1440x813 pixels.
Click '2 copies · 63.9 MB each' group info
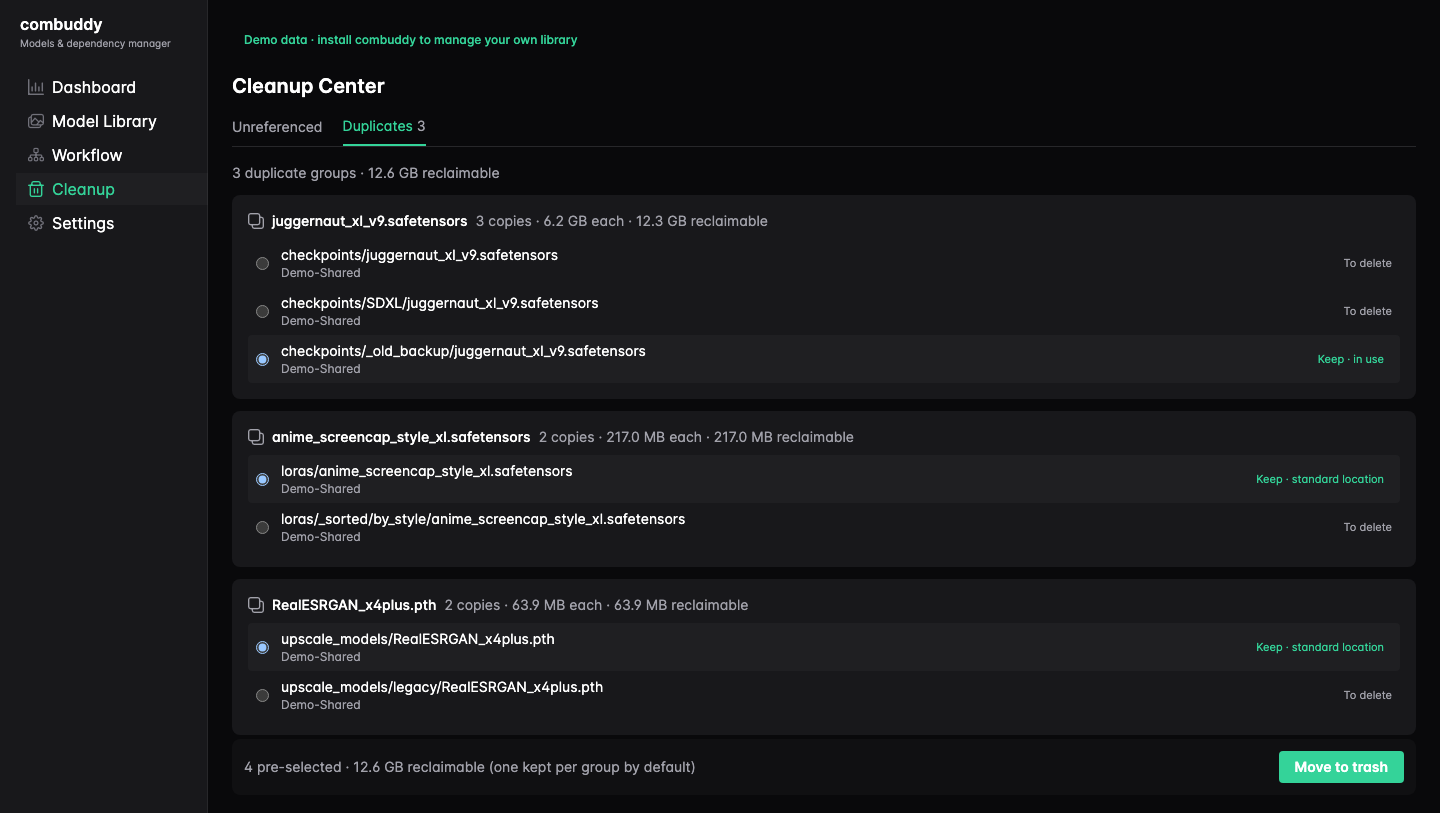tap(524, 605)
